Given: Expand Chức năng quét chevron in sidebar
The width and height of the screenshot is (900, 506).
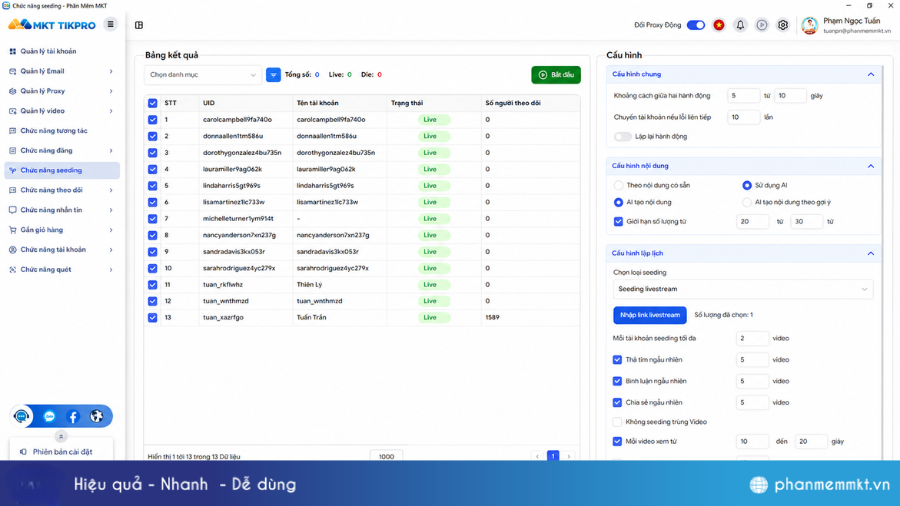Looking at the screenshot, I should pos(111,270).
